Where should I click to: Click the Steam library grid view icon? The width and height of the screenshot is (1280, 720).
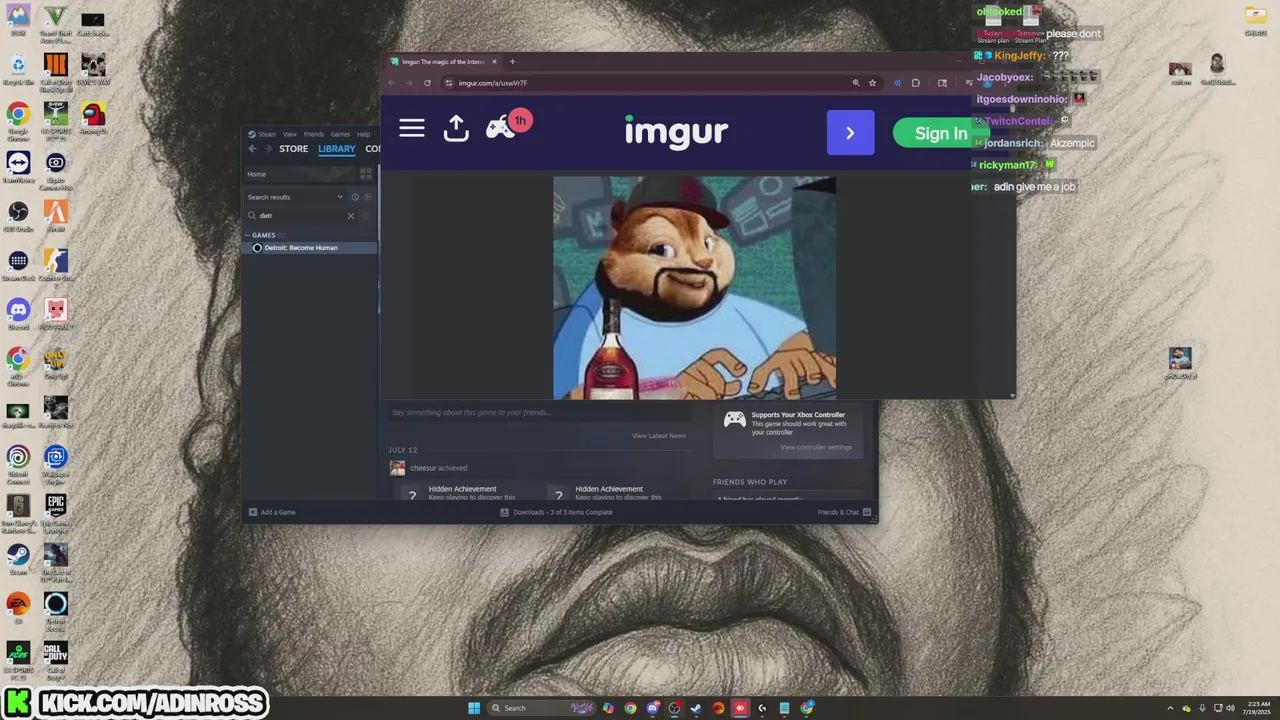365,174
